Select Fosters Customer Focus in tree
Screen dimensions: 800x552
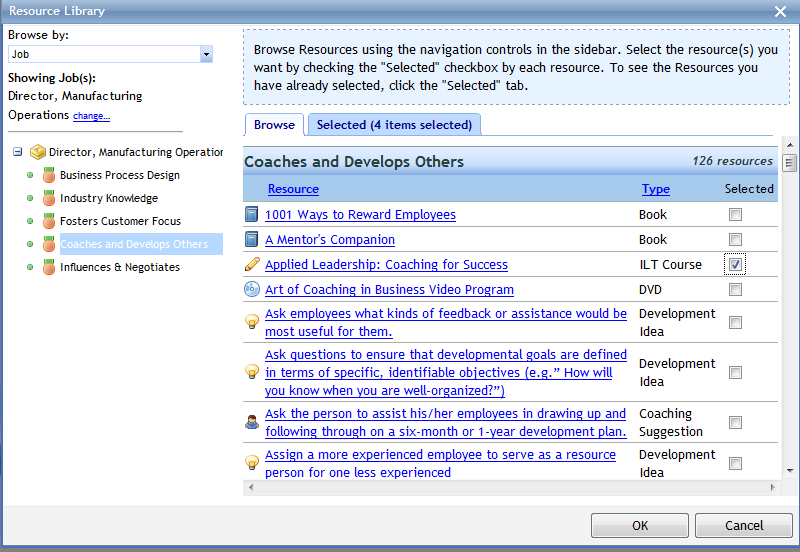(x=120, y=221)
